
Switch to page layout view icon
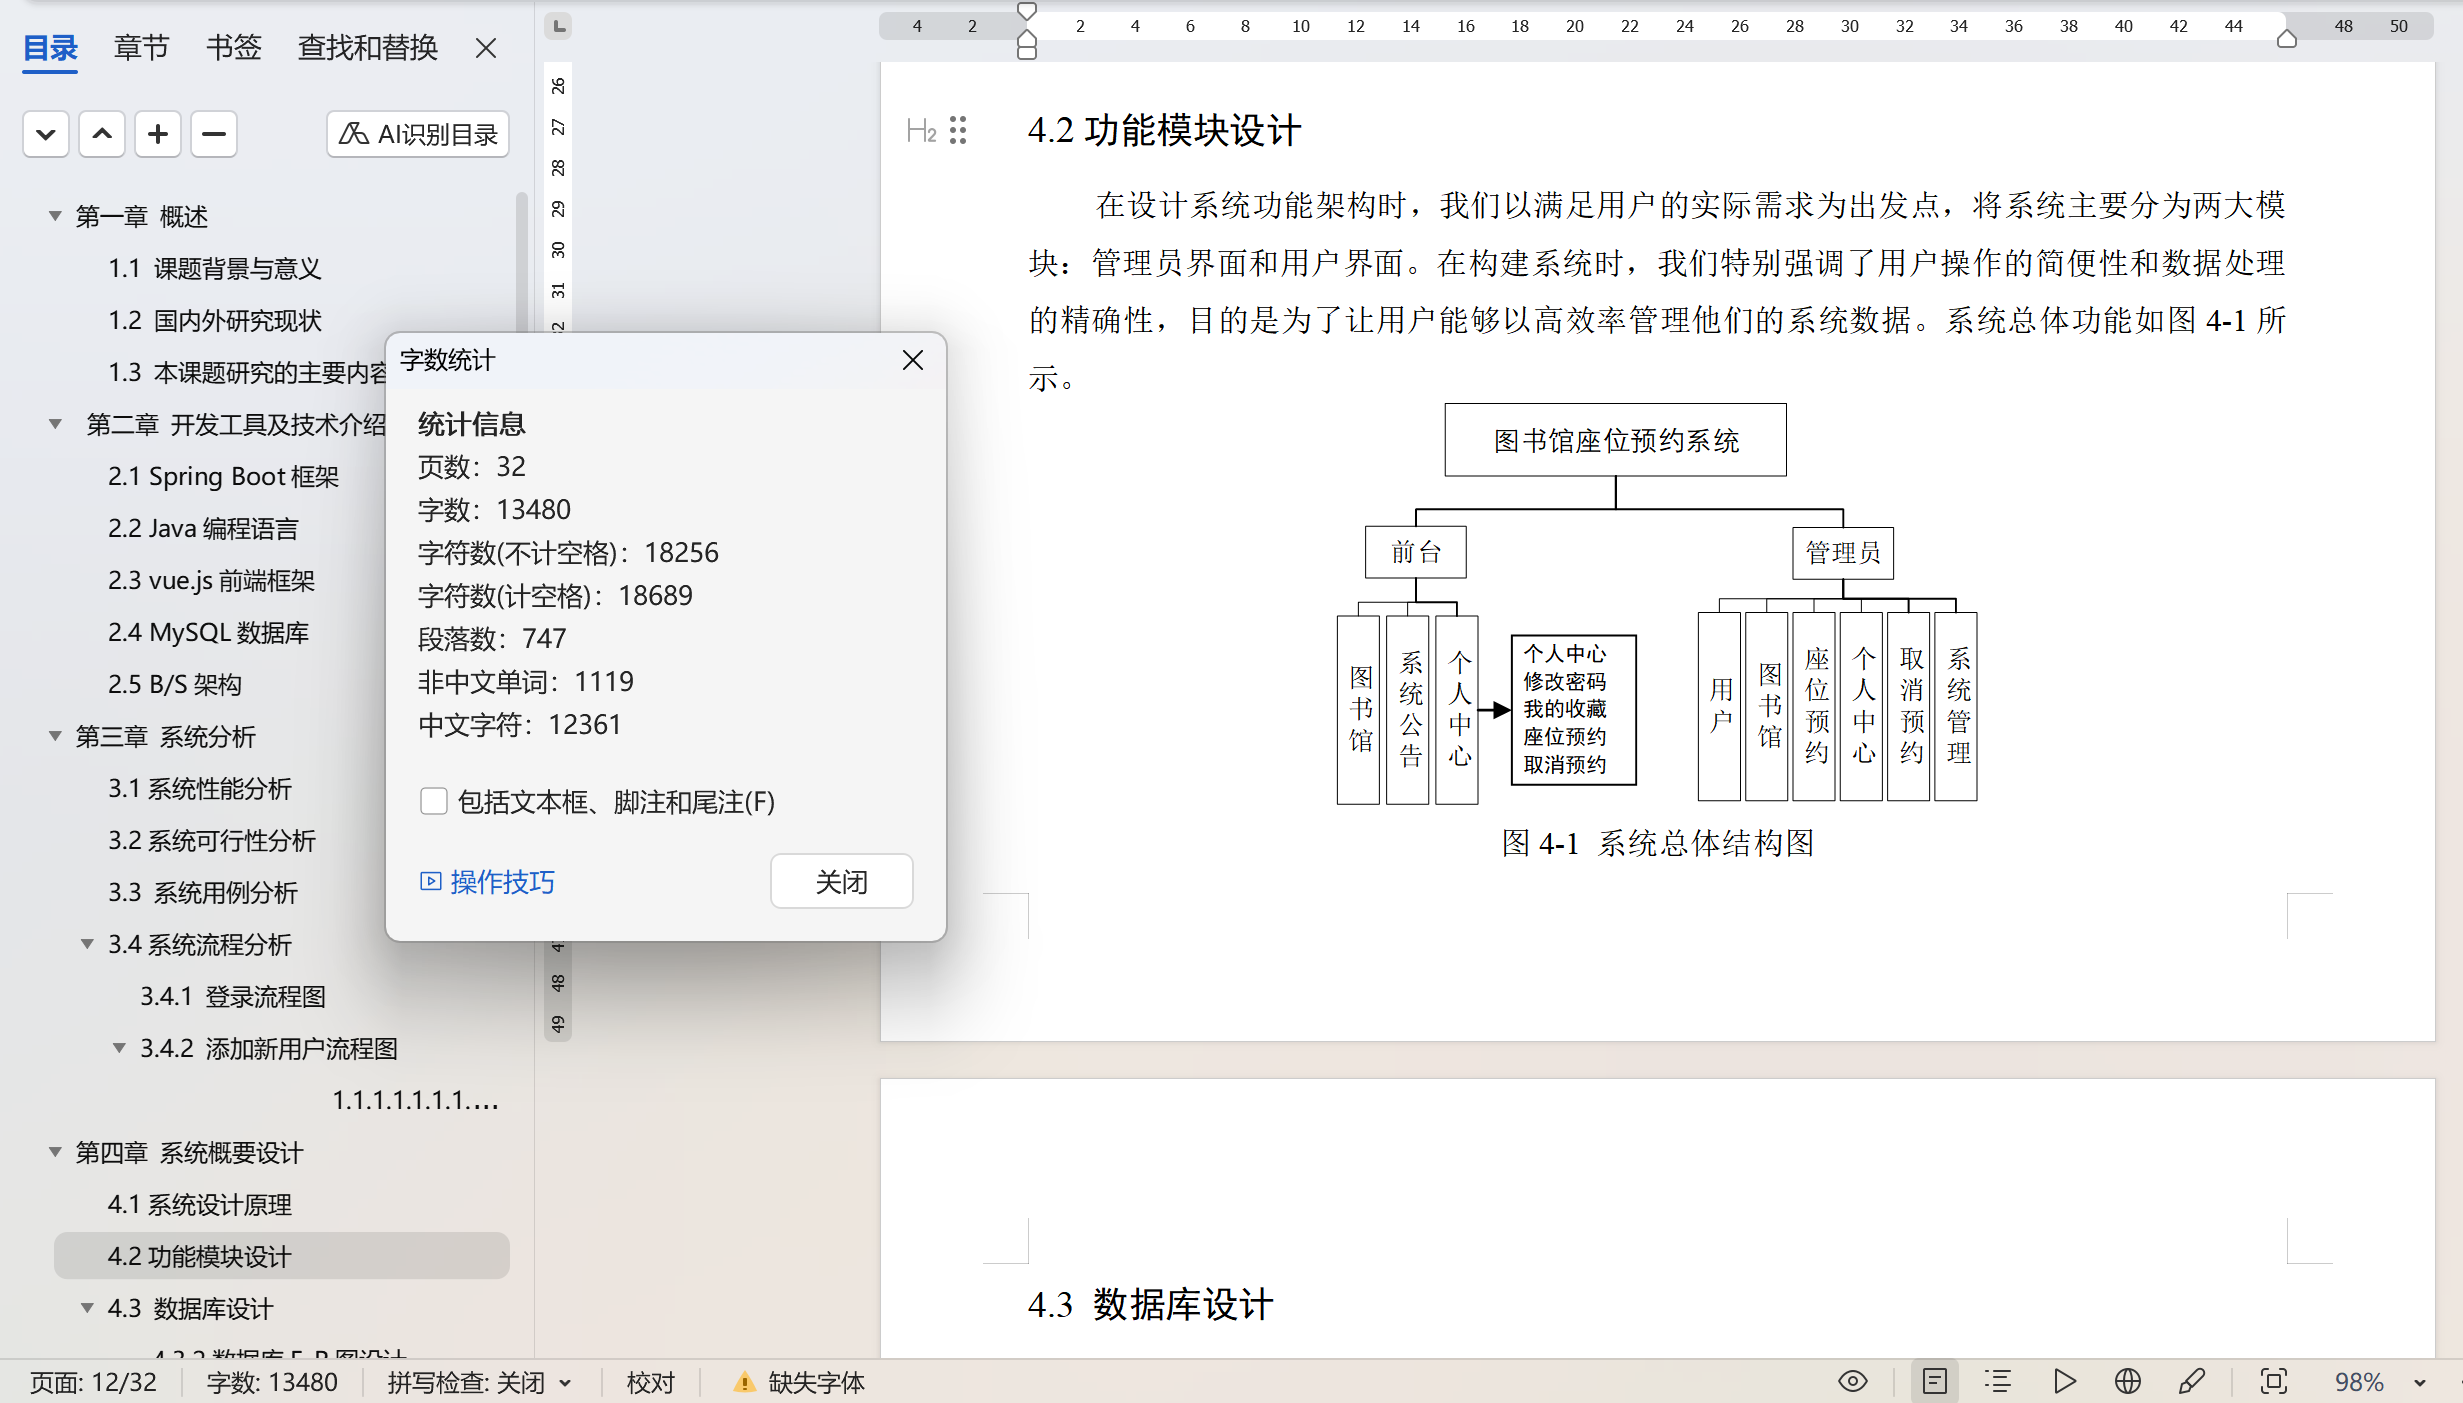1934,1382
